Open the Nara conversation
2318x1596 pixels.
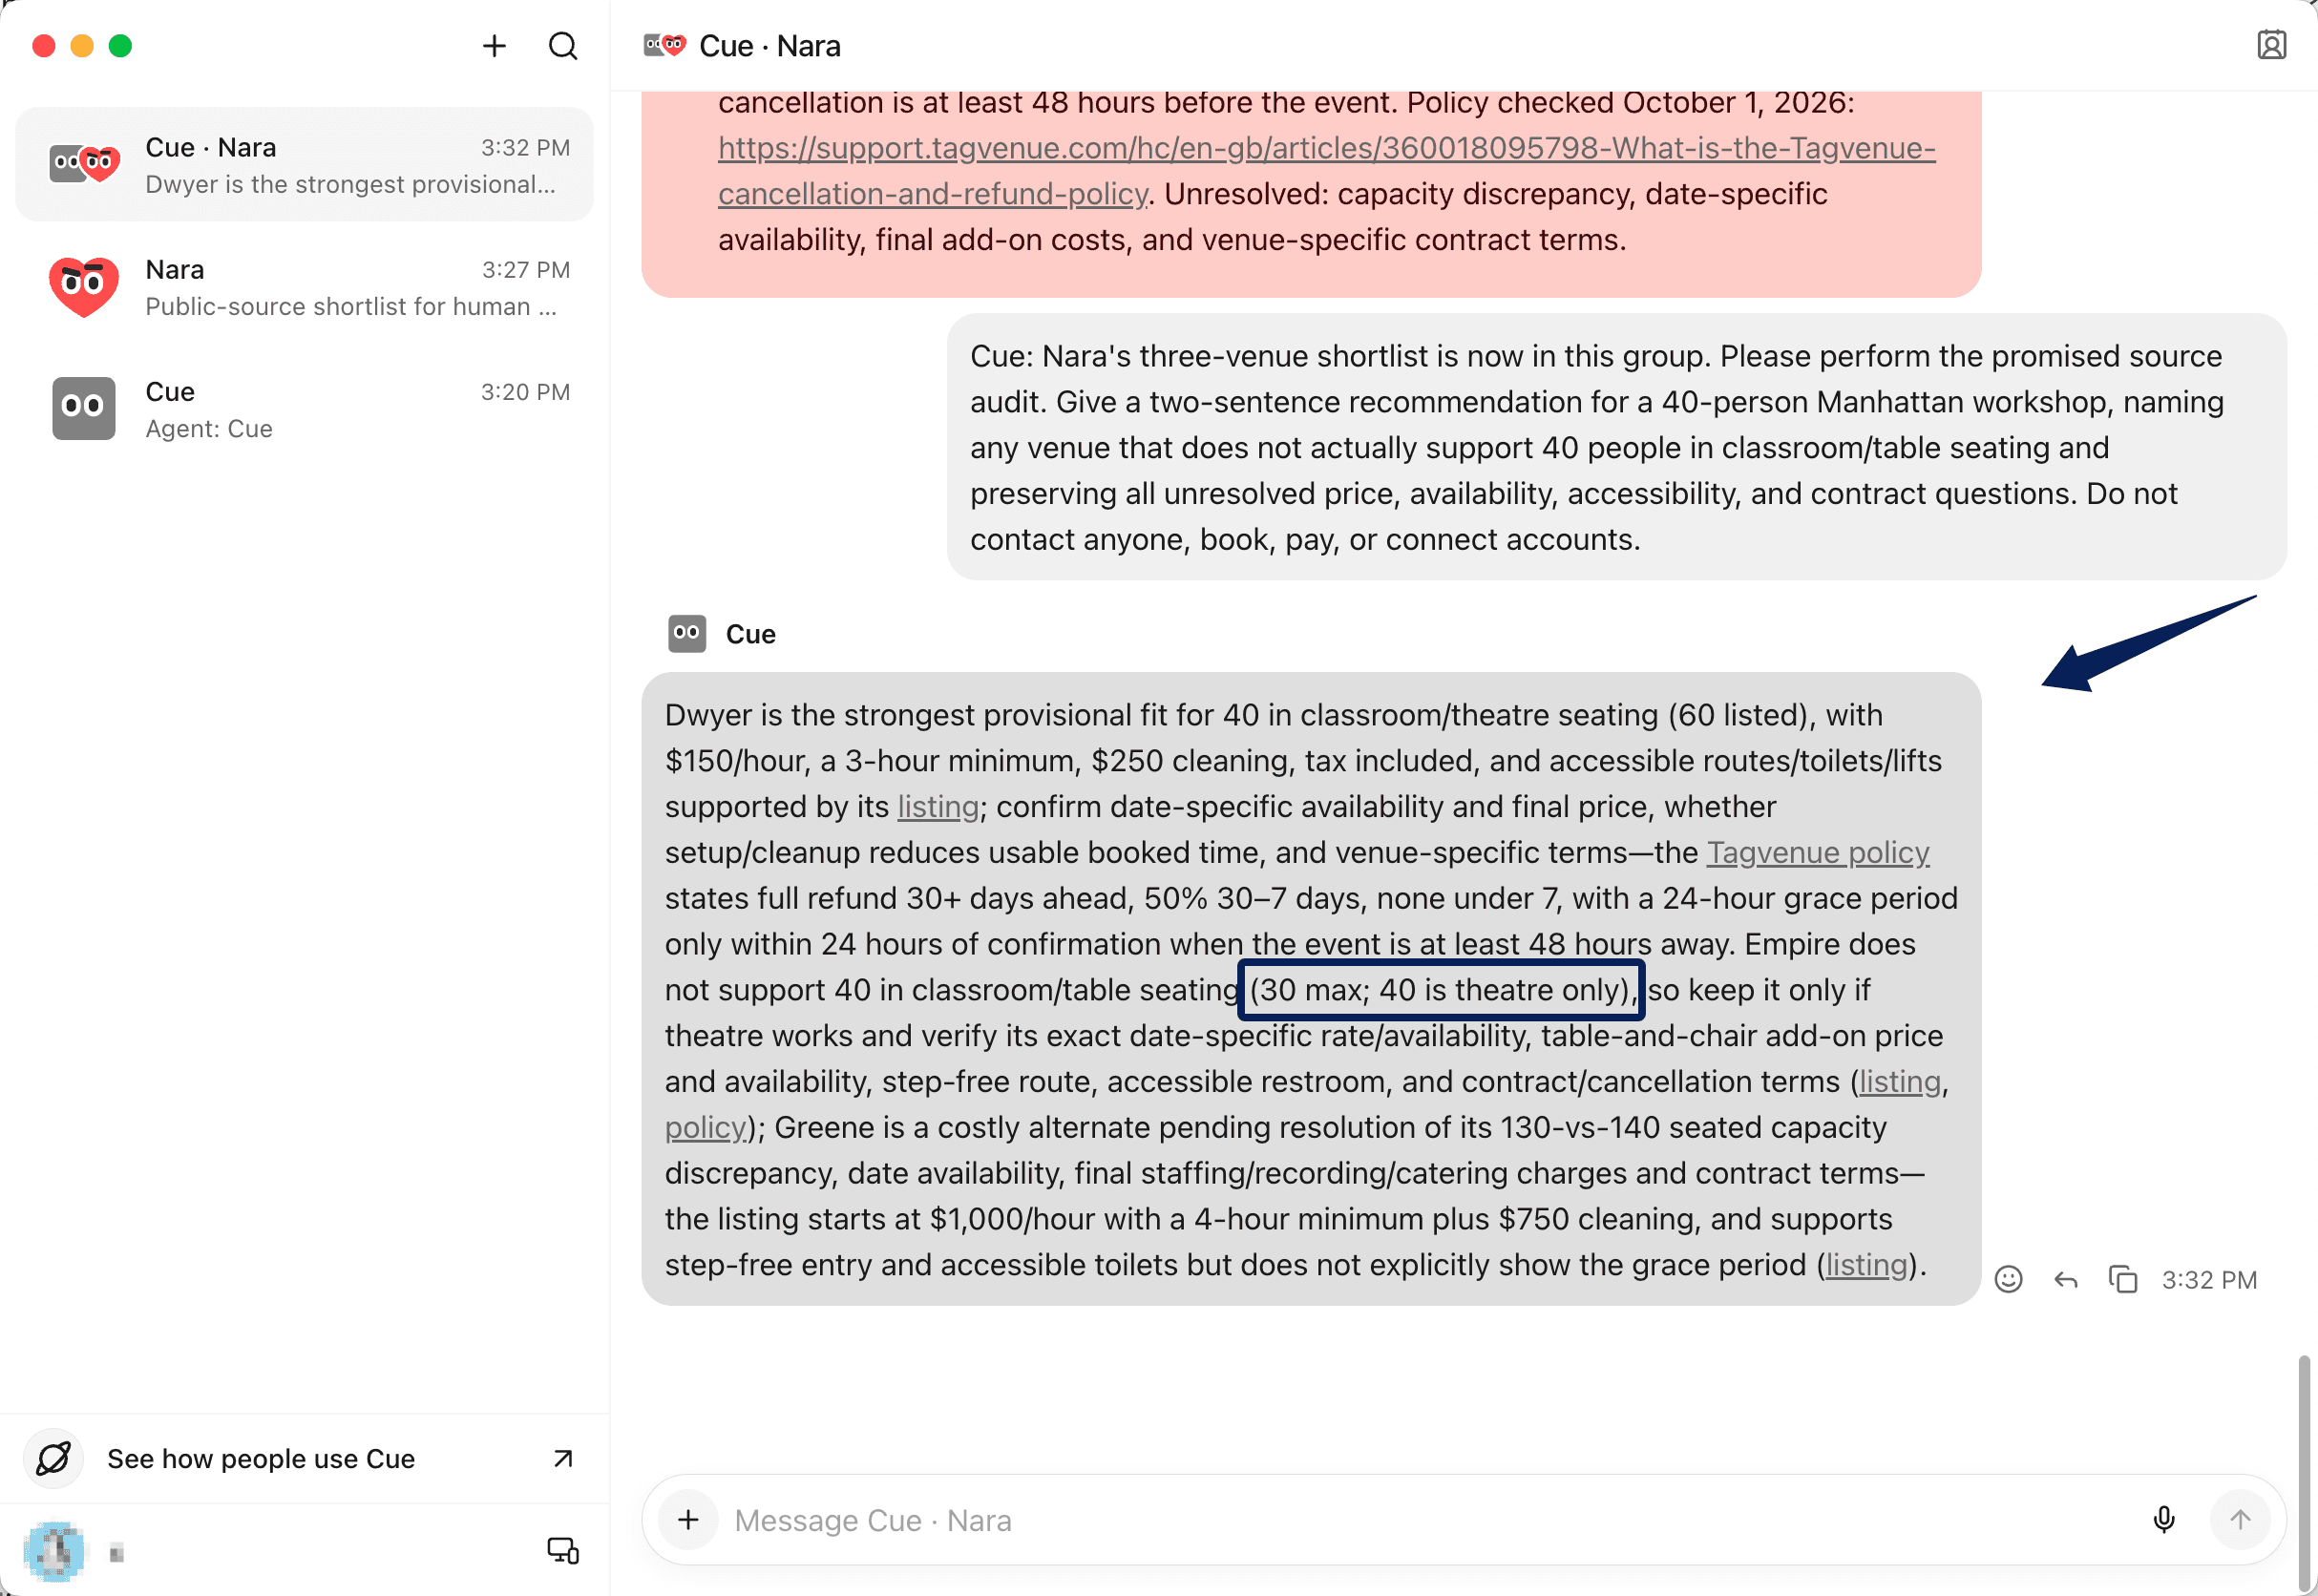click(304, 287)
